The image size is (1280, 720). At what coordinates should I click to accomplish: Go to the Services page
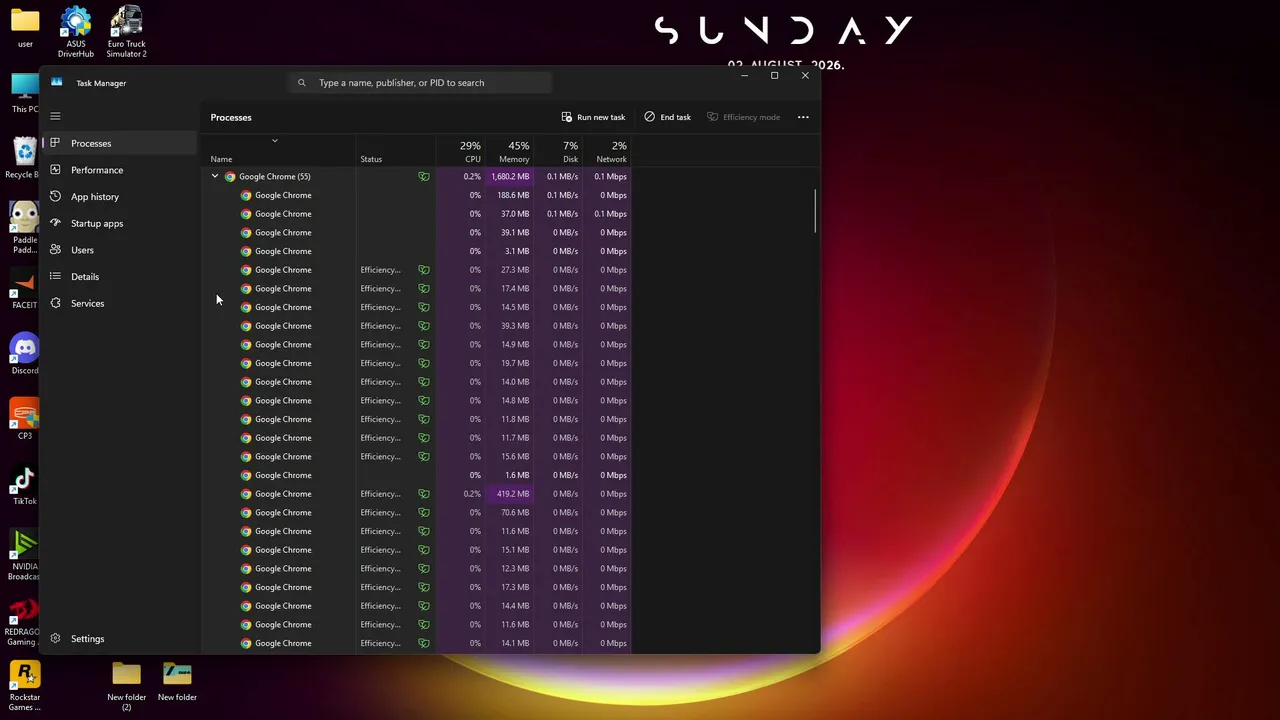click(120, 303)
